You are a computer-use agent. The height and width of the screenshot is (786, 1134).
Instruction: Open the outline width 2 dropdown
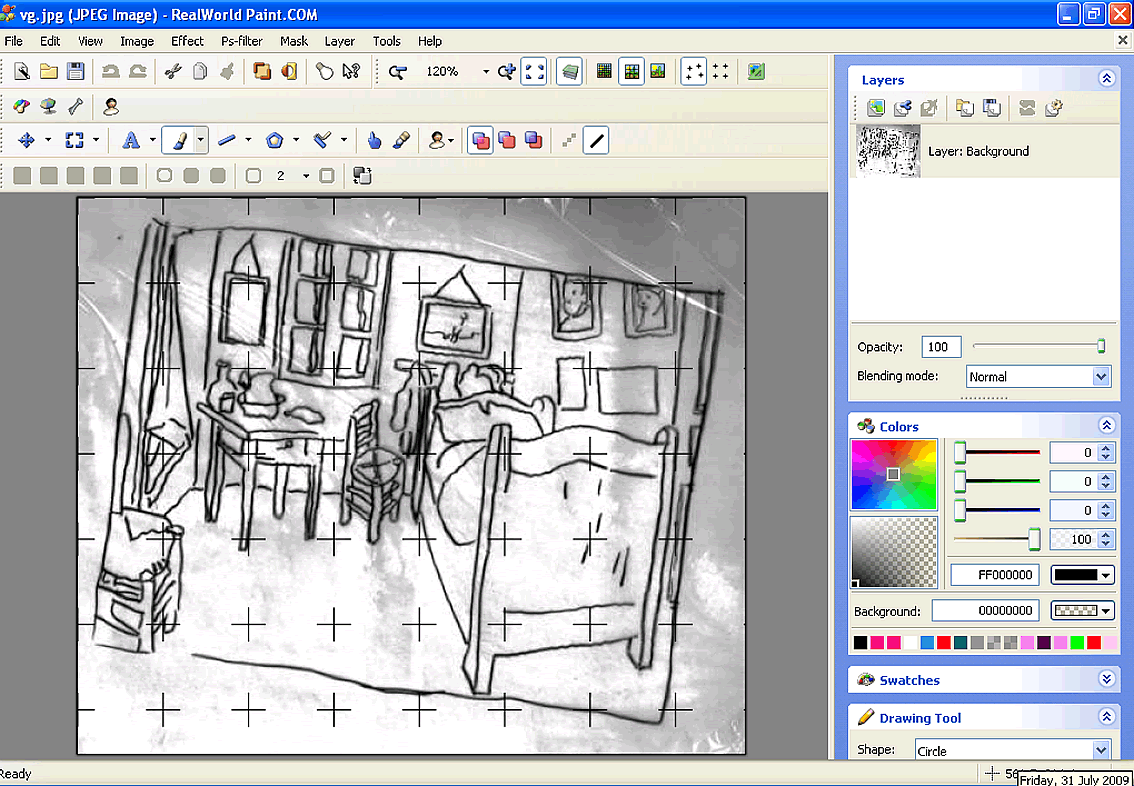click(306, 176)
